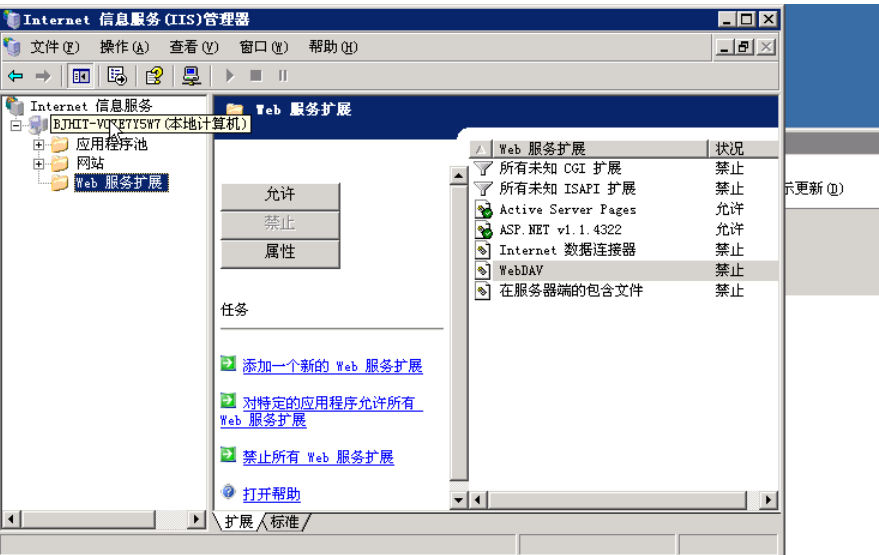This screenshot has height=555, width=879.
Task: Click the stop service square icon
Action: [256, 76]
